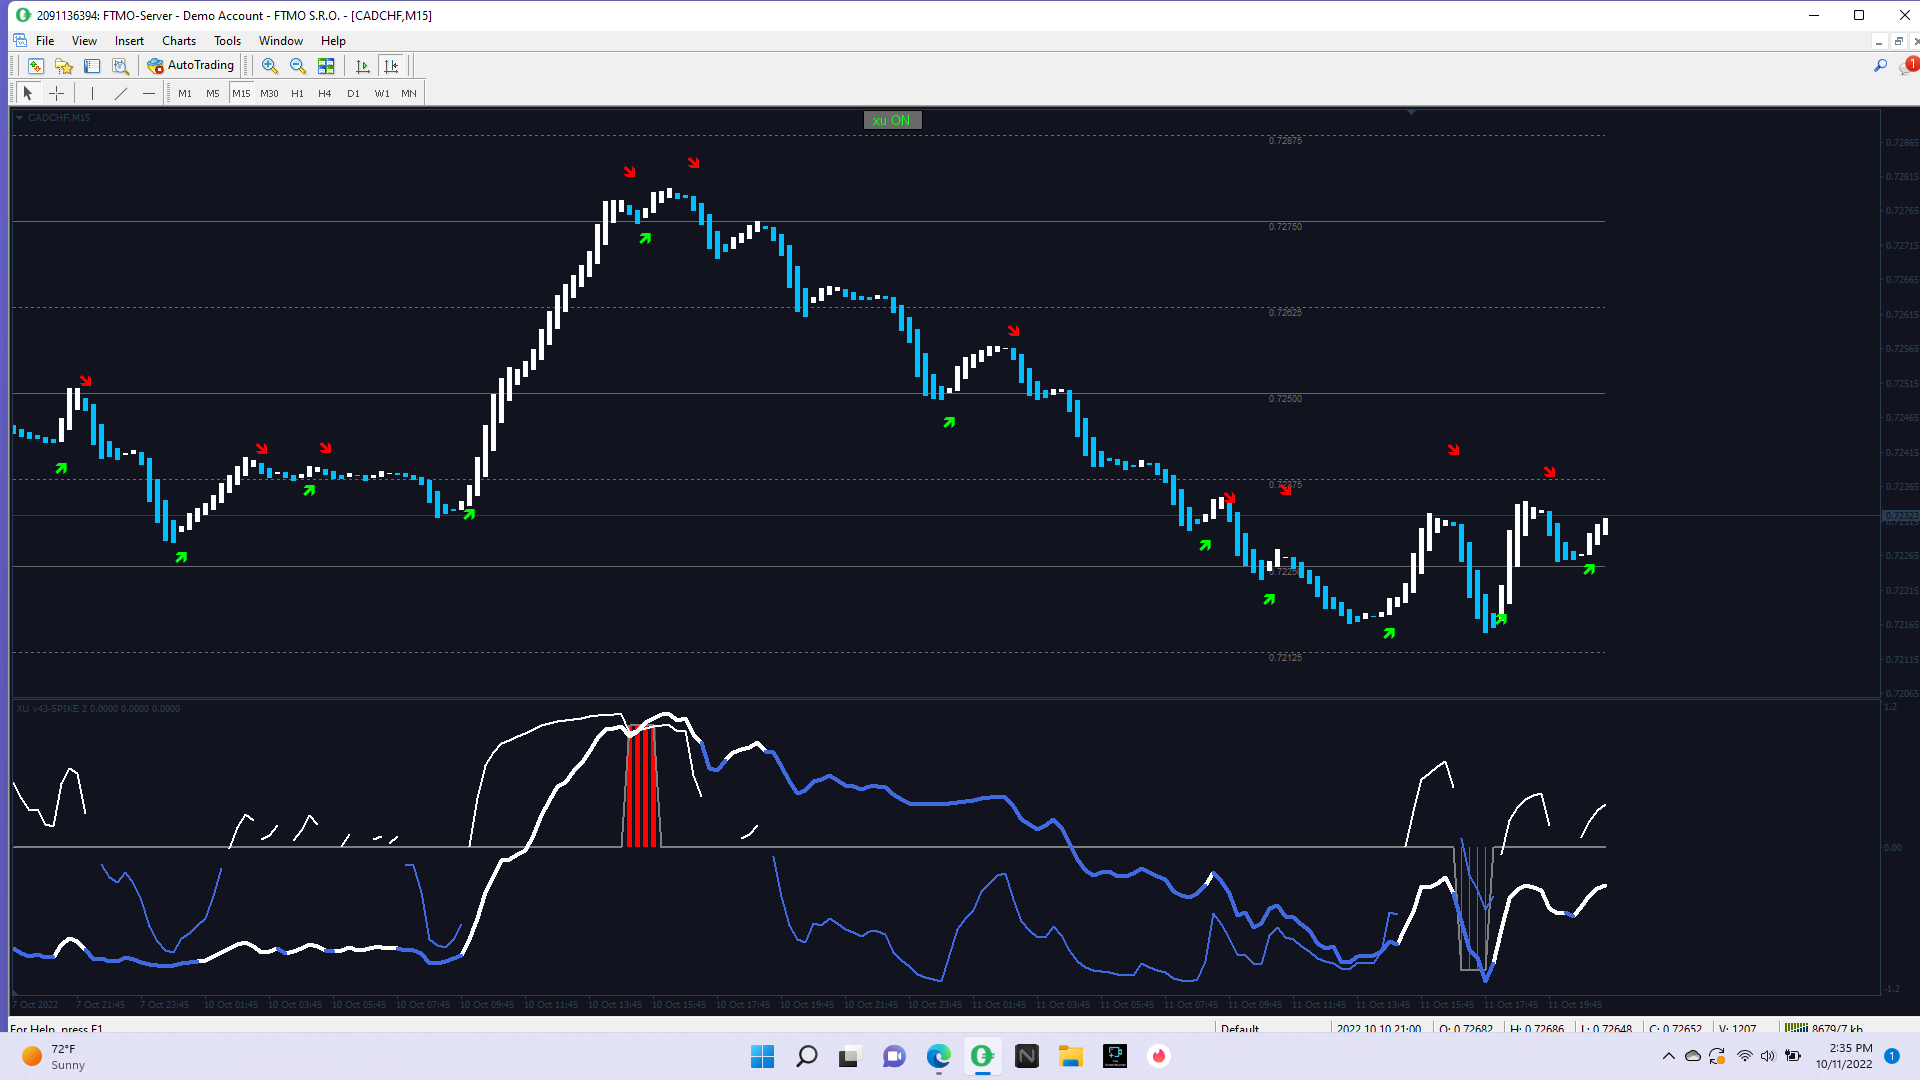Select the Crosshair tool
Viewport: 1920px width, 1080px height.
[57, 93]
